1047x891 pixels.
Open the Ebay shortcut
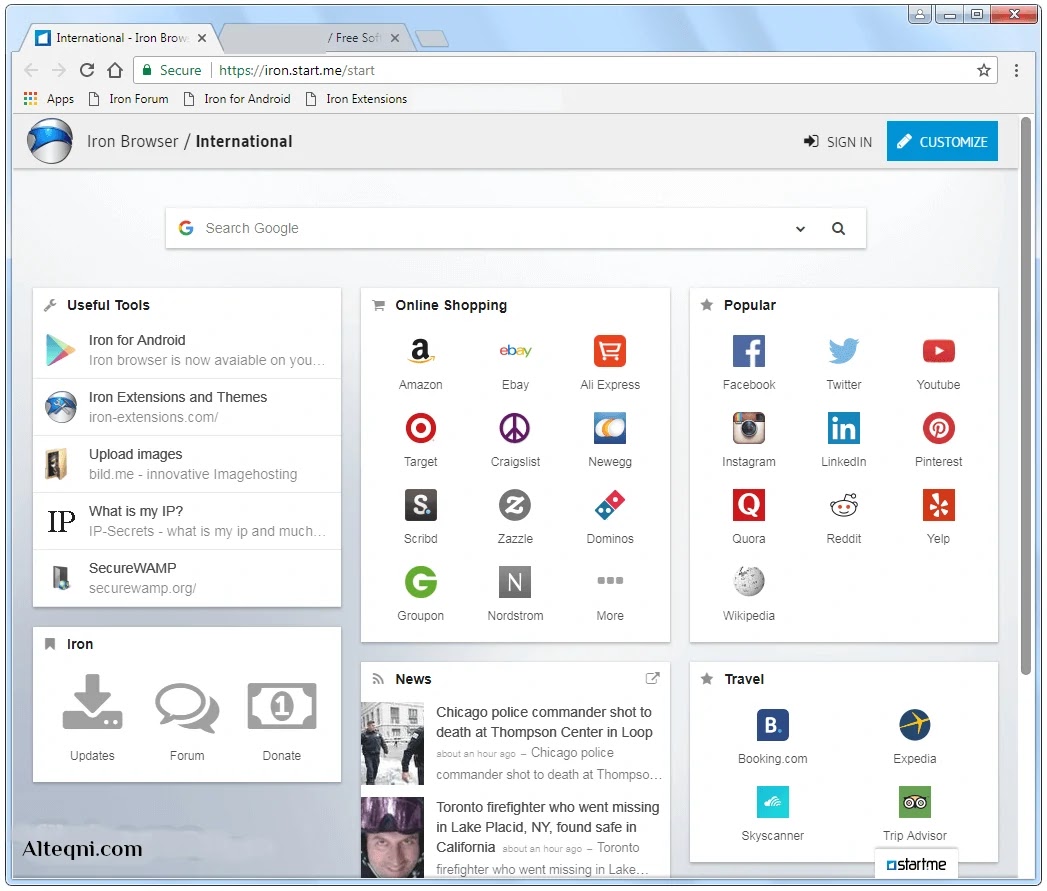(x=515, y=351)
